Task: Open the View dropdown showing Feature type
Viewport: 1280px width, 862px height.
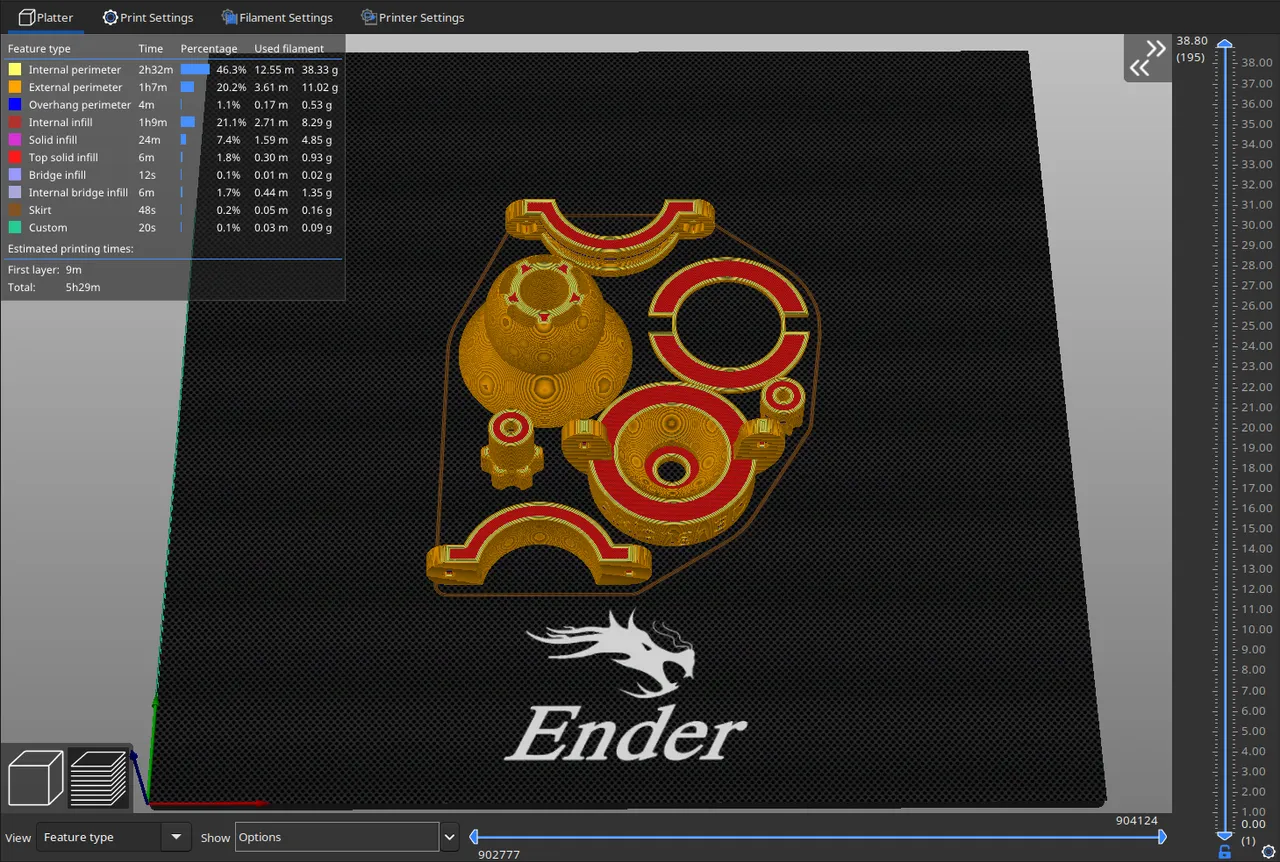Action: point(112,837)
